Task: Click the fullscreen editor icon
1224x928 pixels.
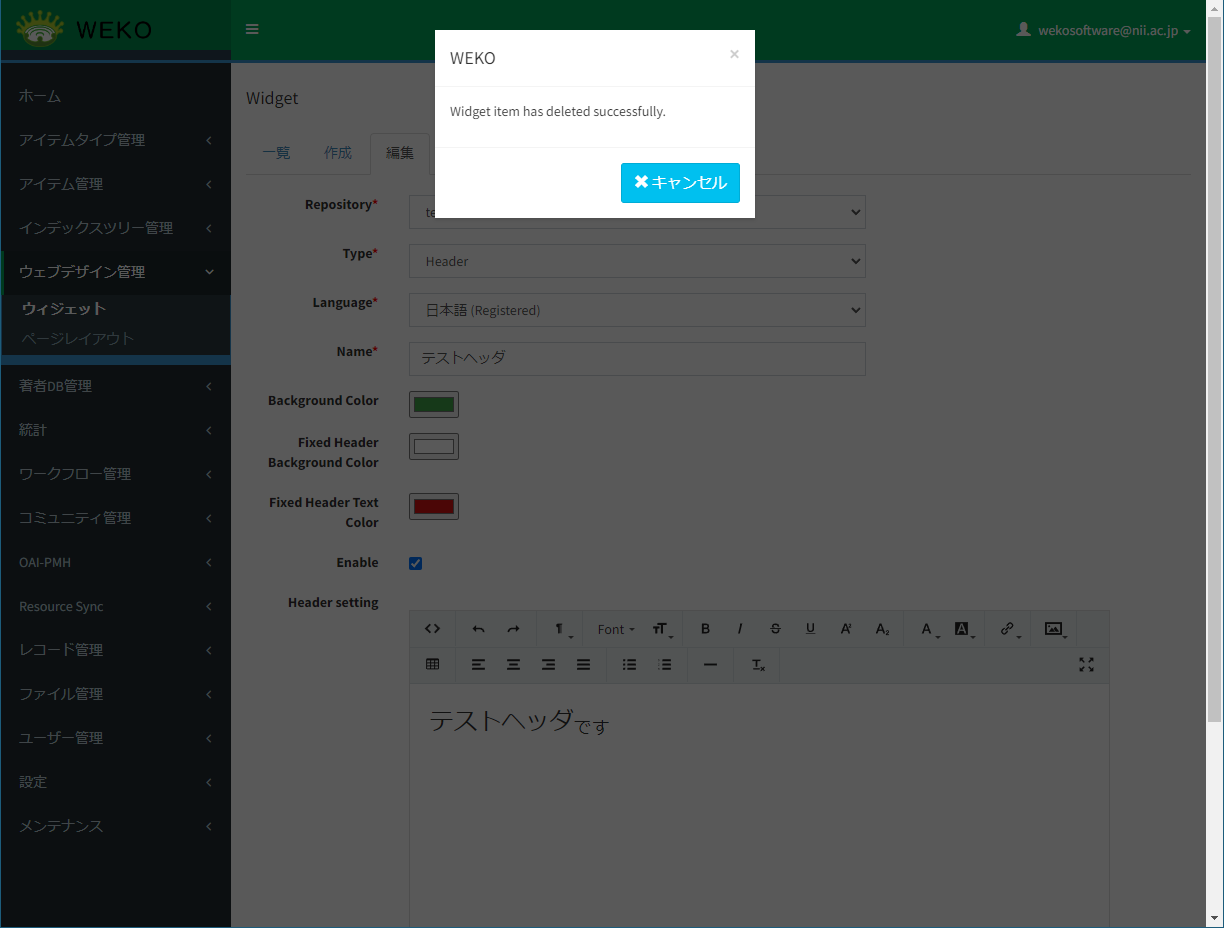Action: point(1086,665)
